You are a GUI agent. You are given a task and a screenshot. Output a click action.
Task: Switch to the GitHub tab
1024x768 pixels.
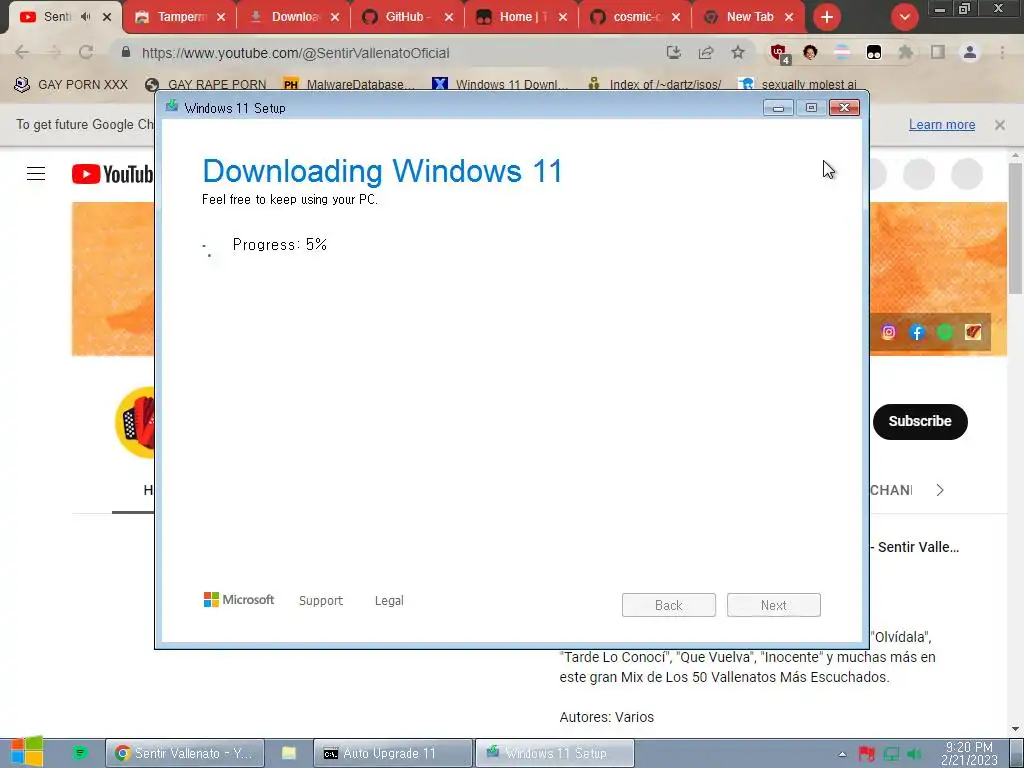(398, 17)
